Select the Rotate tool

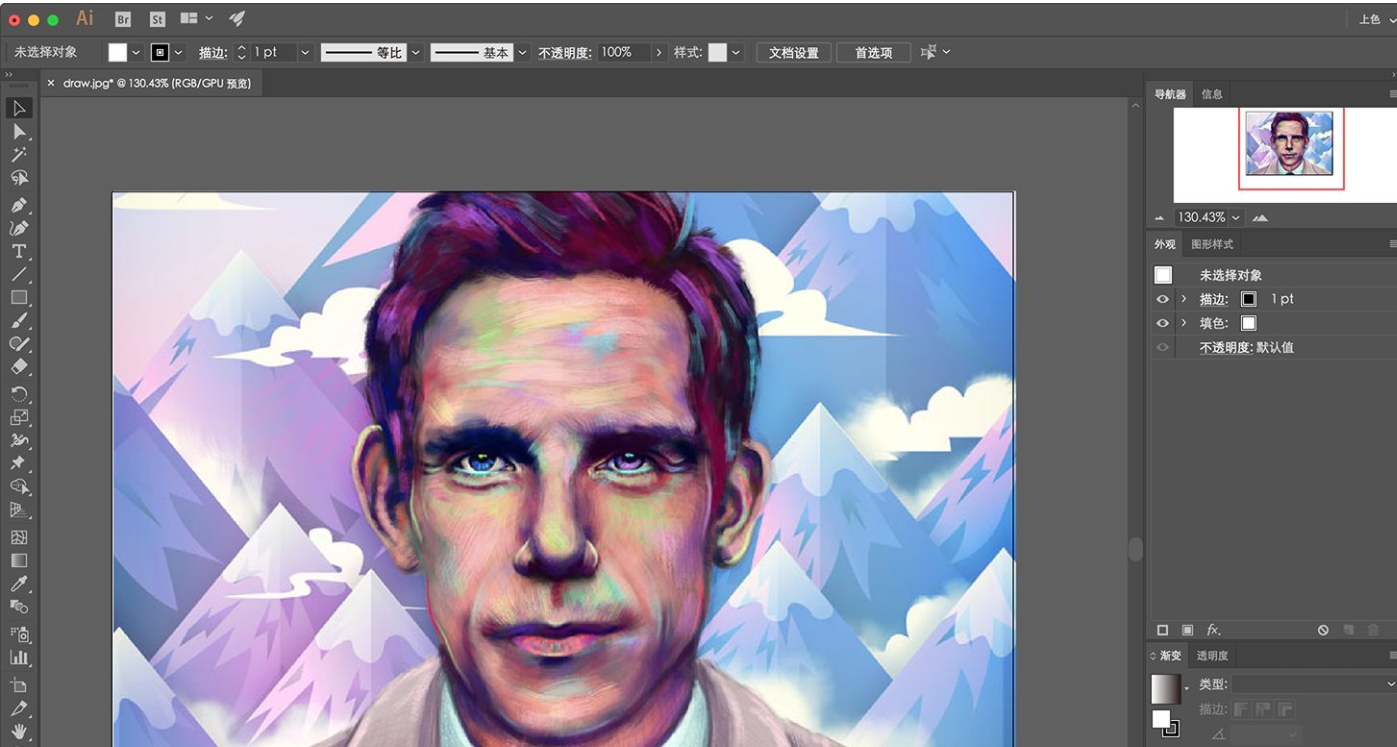[19, 393]
